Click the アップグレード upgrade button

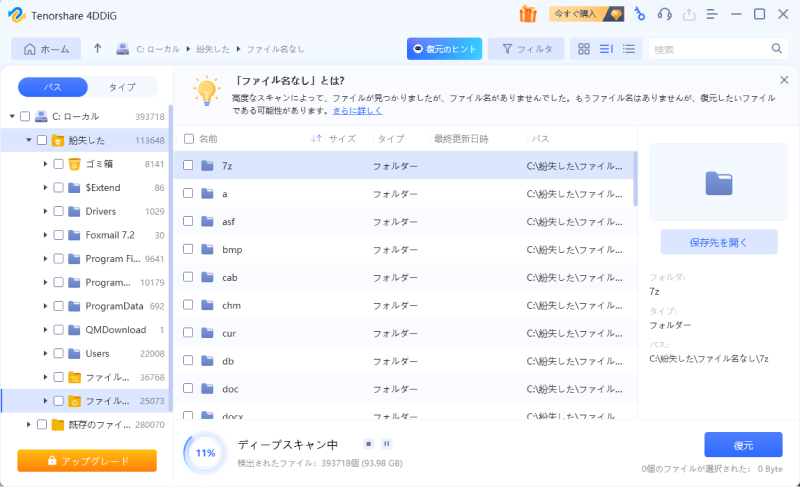pos(87,460)
